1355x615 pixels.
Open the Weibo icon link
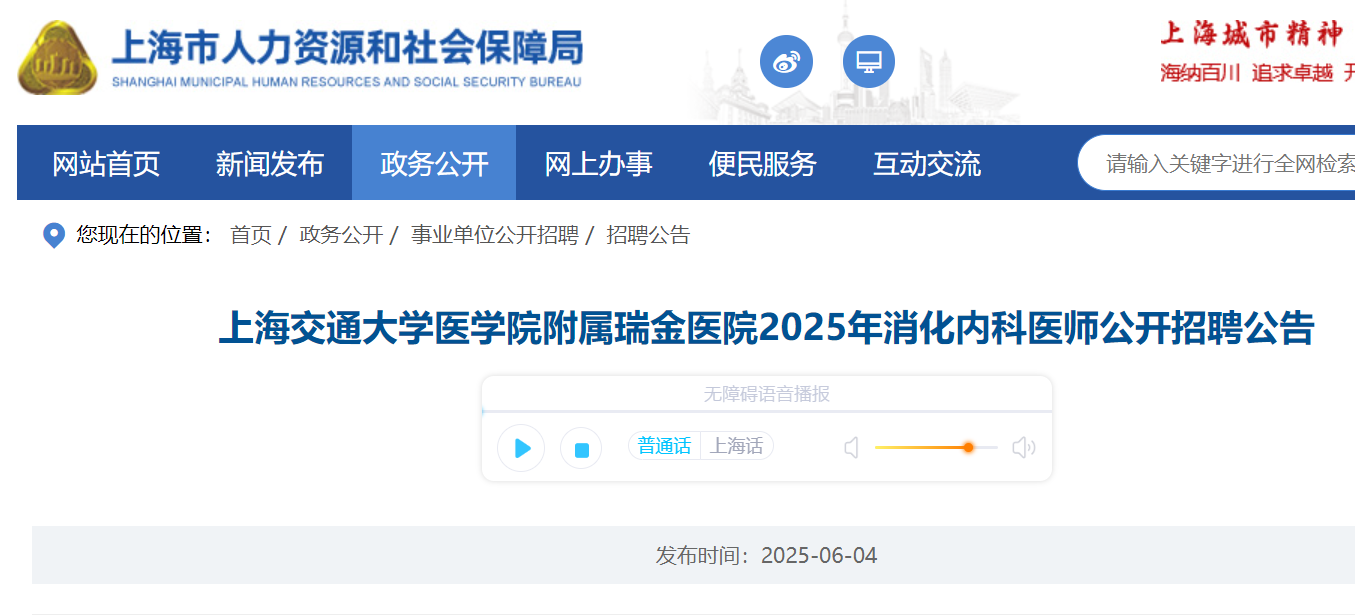click(786, 62)
